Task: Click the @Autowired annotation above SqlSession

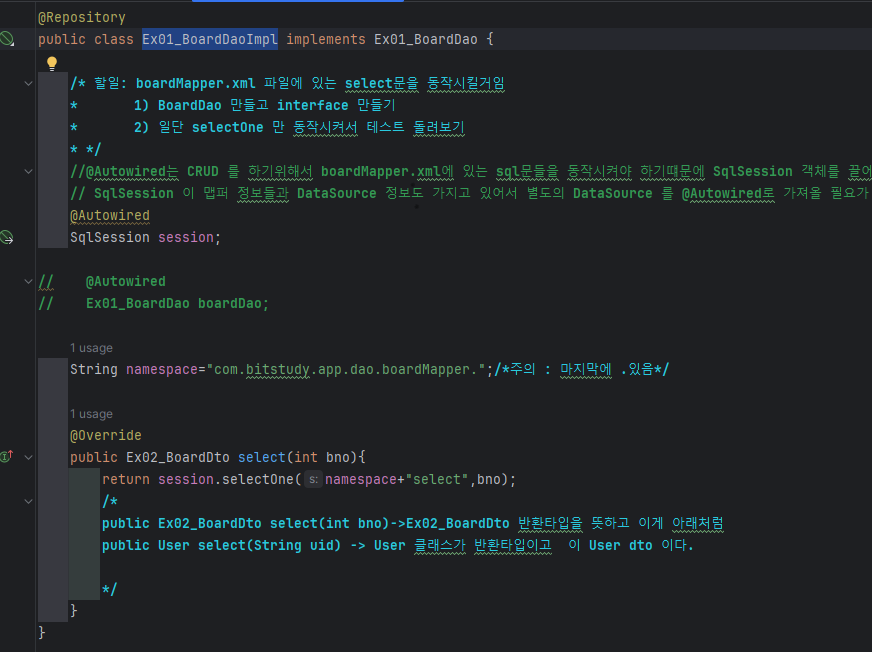Action: point(110,215)
